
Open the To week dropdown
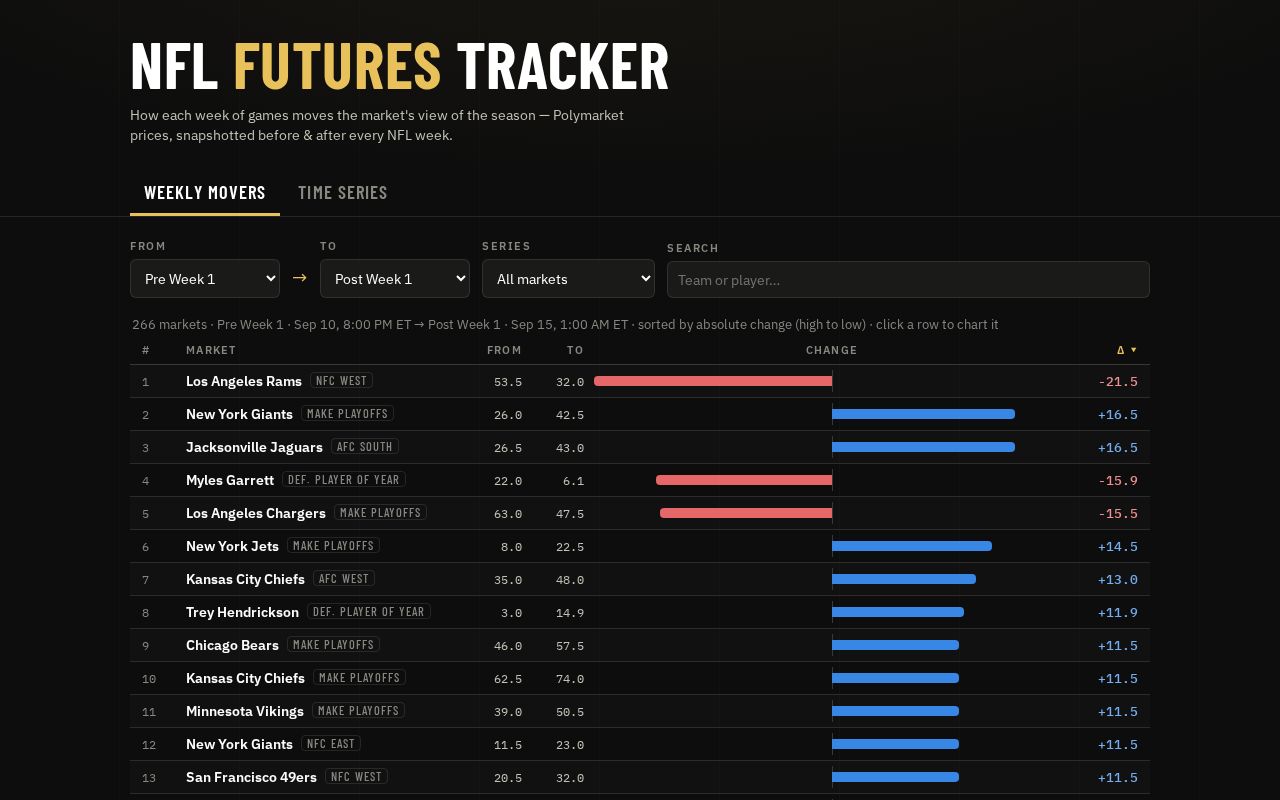click(395, 279)
